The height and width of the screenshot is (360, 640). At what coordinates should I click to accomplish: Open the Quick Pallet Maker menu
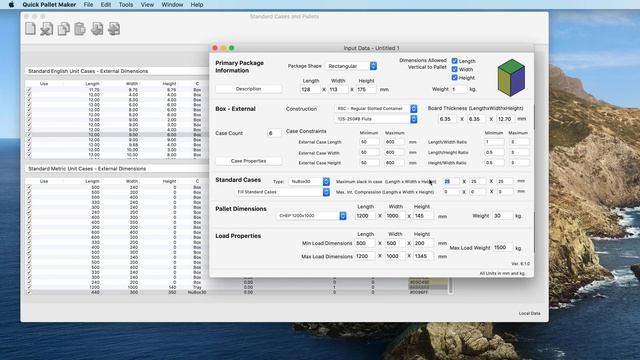[49, 4]
